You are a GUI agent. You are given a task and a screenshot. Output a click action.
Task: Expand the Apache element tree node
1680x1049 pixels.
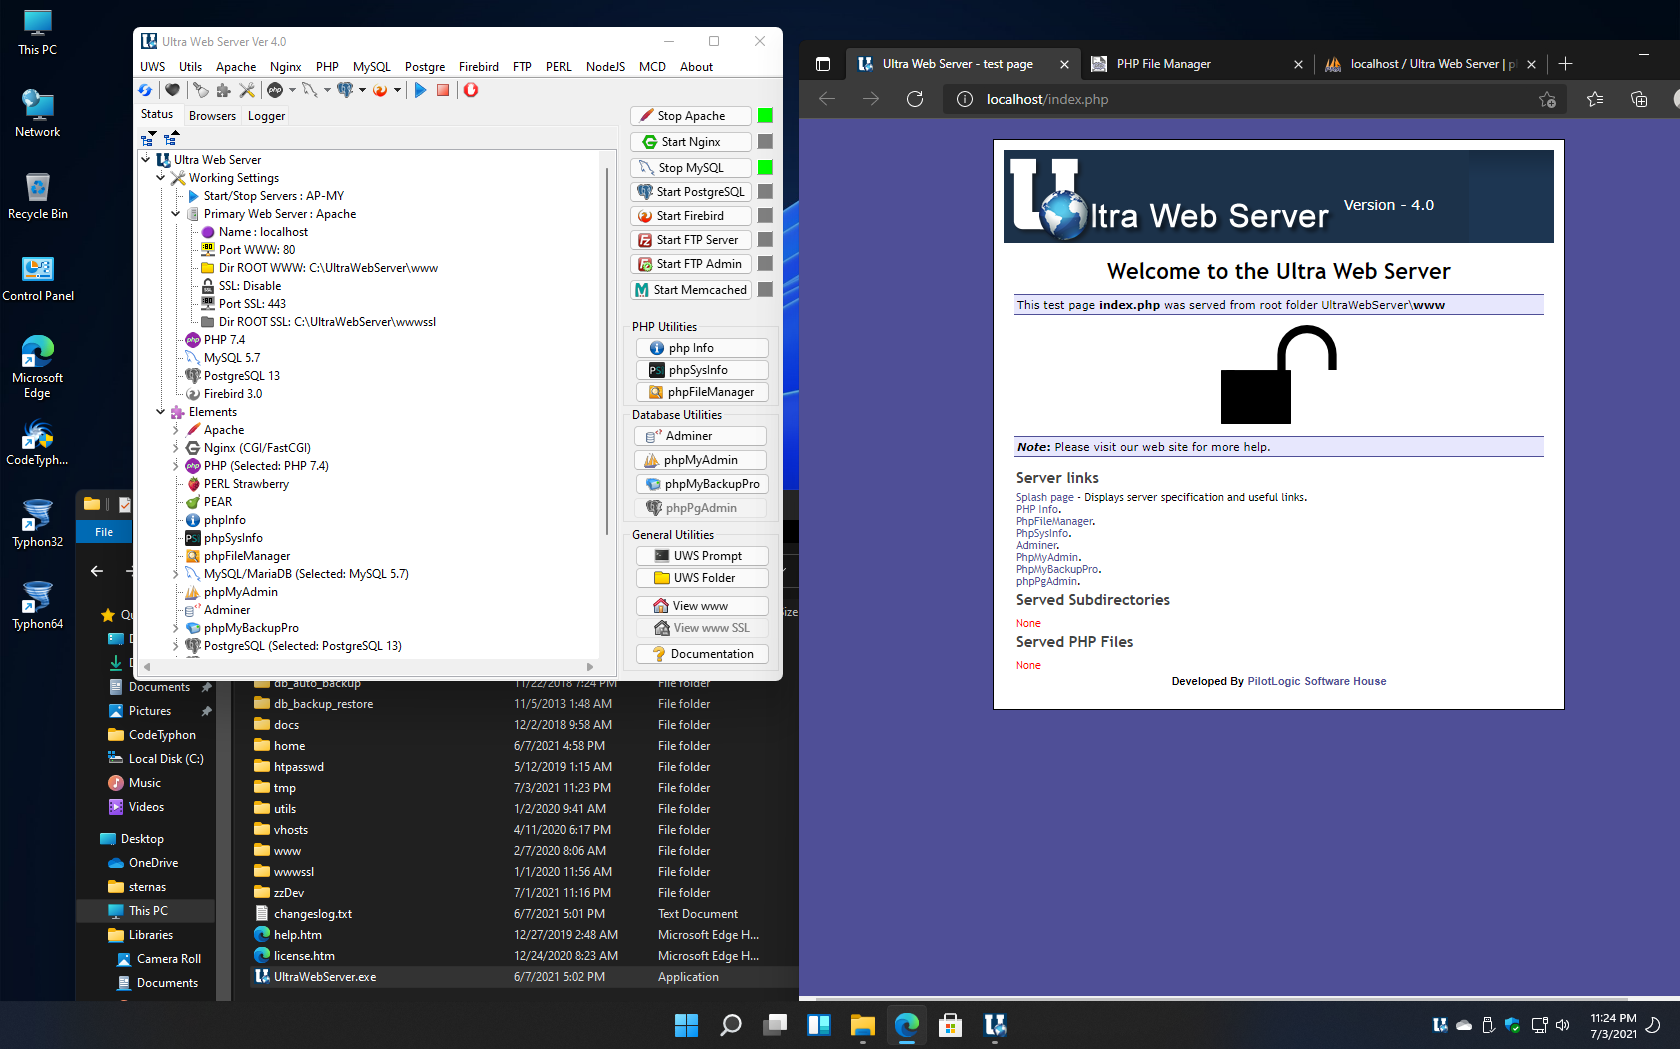[x=175, y=430]
